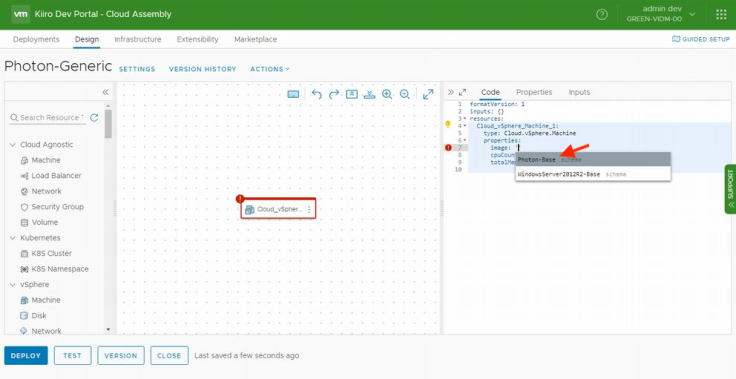The width and height of the screenshot is (736, 379).
Task: Show keyboard shortcuts icon on canvas
Action: click(293, 94)
